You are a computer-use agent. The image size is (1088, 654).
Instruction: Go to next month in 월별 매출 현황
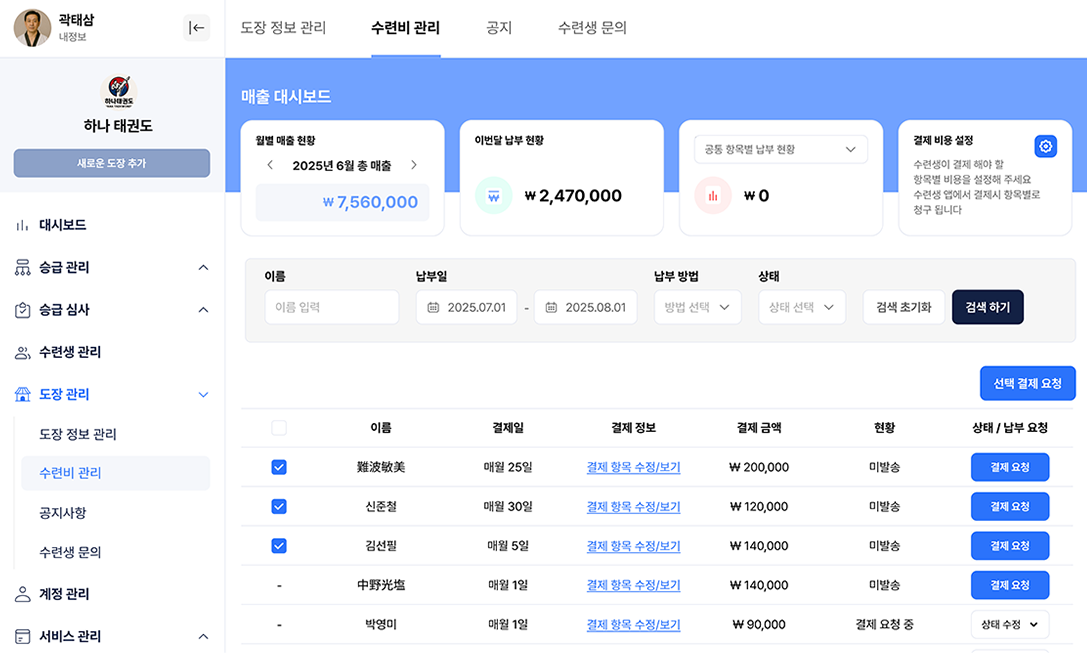coord(414,165)
